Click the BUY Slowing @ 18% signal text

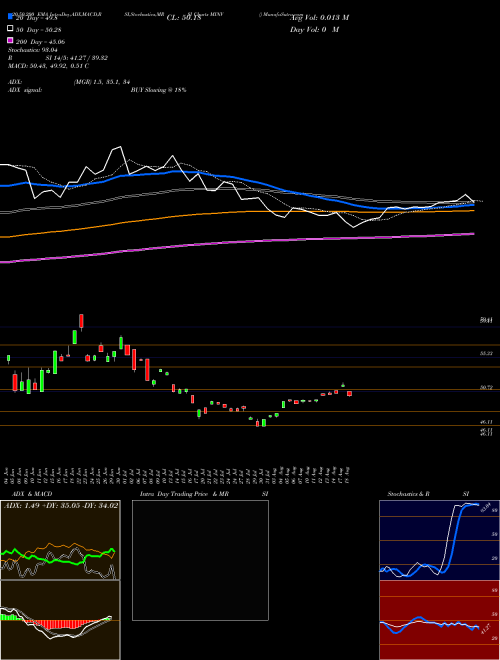coord(159,90)
